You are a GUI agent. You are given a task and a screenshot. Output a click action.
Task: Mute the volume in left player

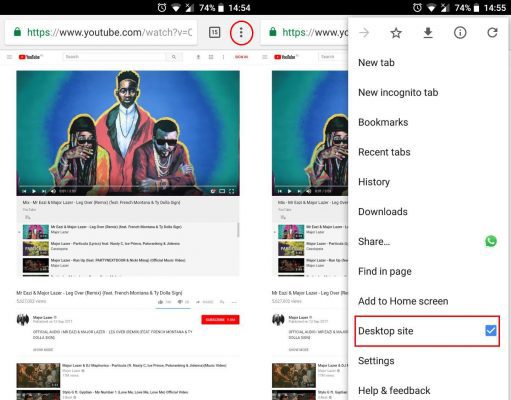53,191
